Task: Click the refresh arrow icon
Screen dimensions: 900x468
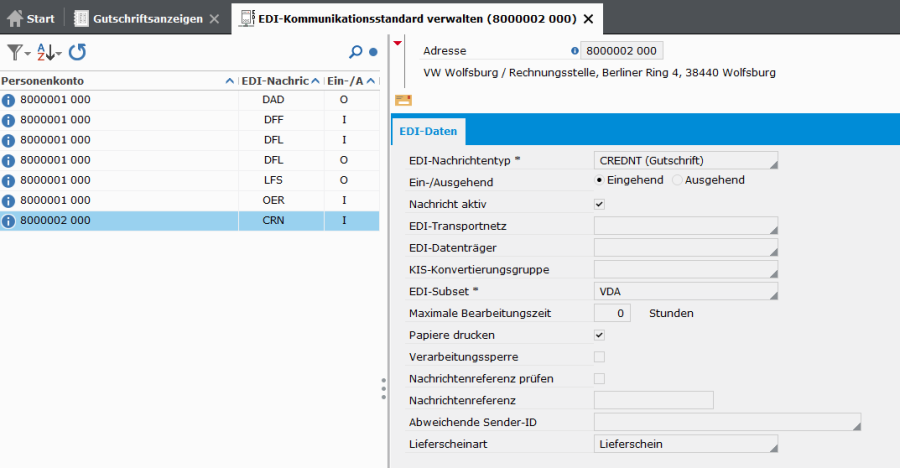Action: point(77,52)
